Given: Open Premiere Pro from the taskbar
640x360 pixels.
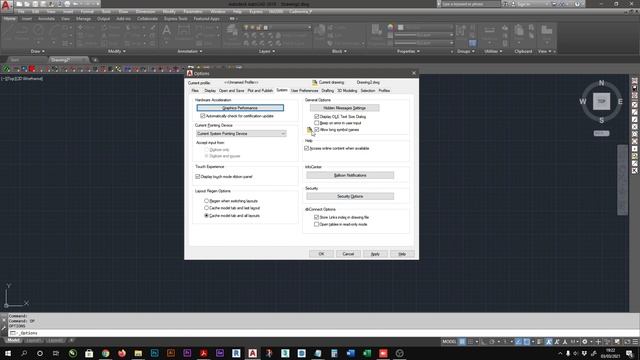Looking at the screenshot, I should (x=187, y=353).
